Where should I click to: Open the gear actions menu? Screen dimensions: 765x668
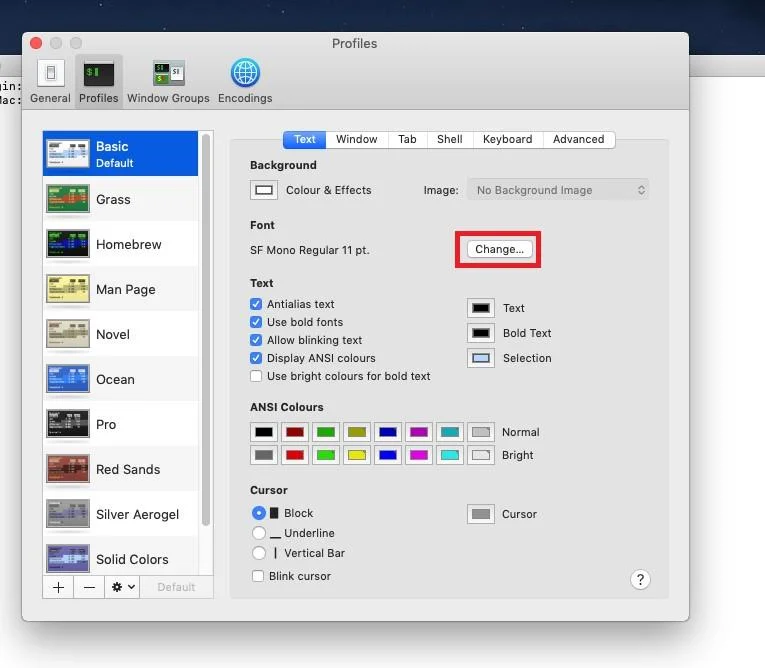122,587
